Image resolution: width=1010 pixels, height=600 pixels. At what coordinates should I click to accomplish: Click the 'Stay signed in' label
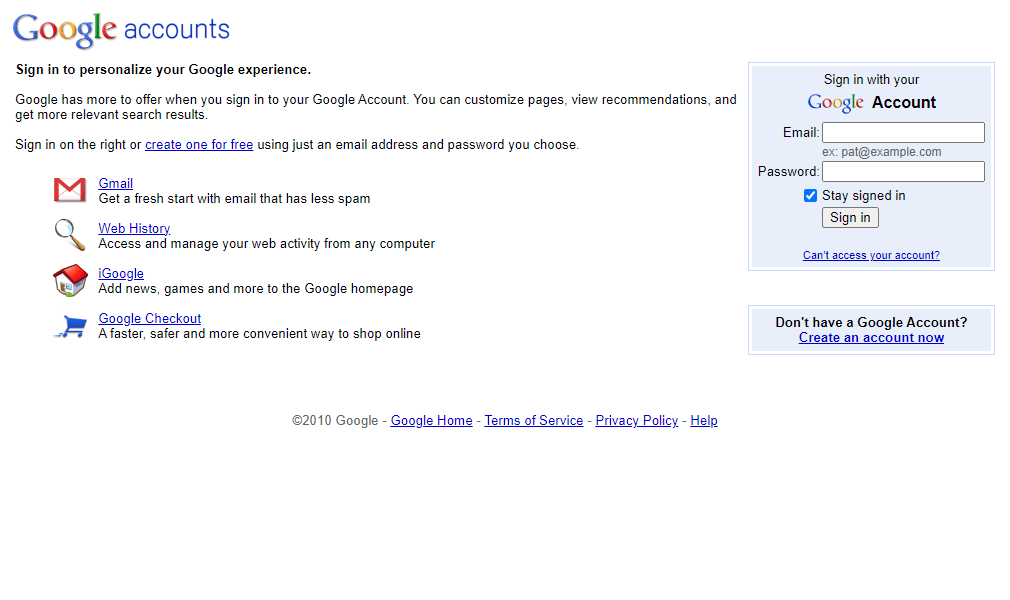tap(863, 195)
